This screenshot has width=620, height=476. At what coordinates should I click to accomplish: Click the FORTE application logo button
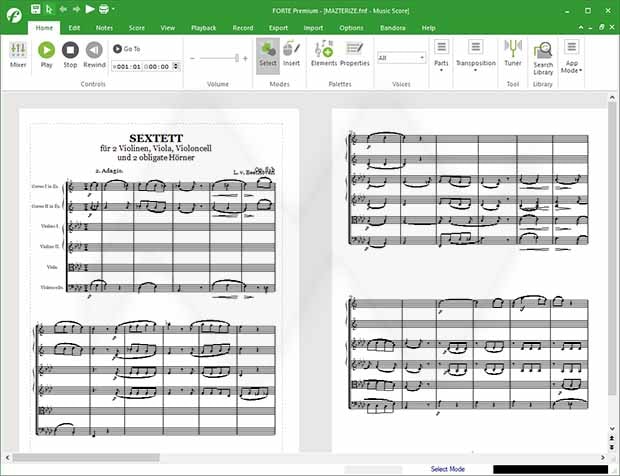click(x=14, y=15)
